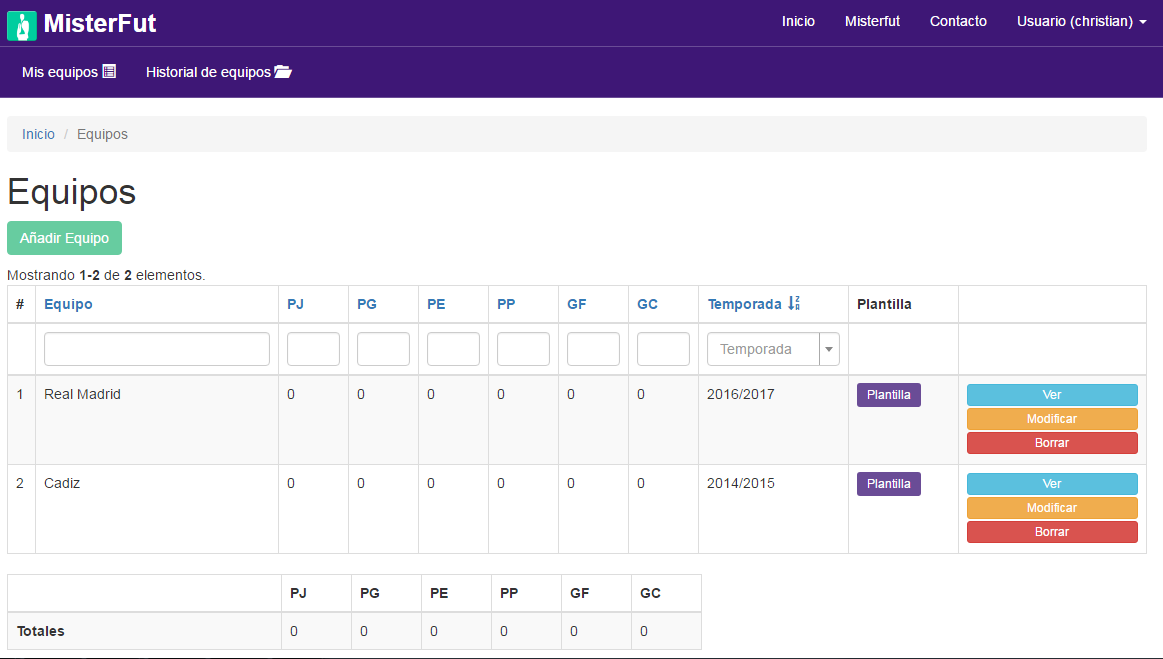1163x659 pixels.
Task: Click Borrar for Cadiz
Action: (1052, 531)
